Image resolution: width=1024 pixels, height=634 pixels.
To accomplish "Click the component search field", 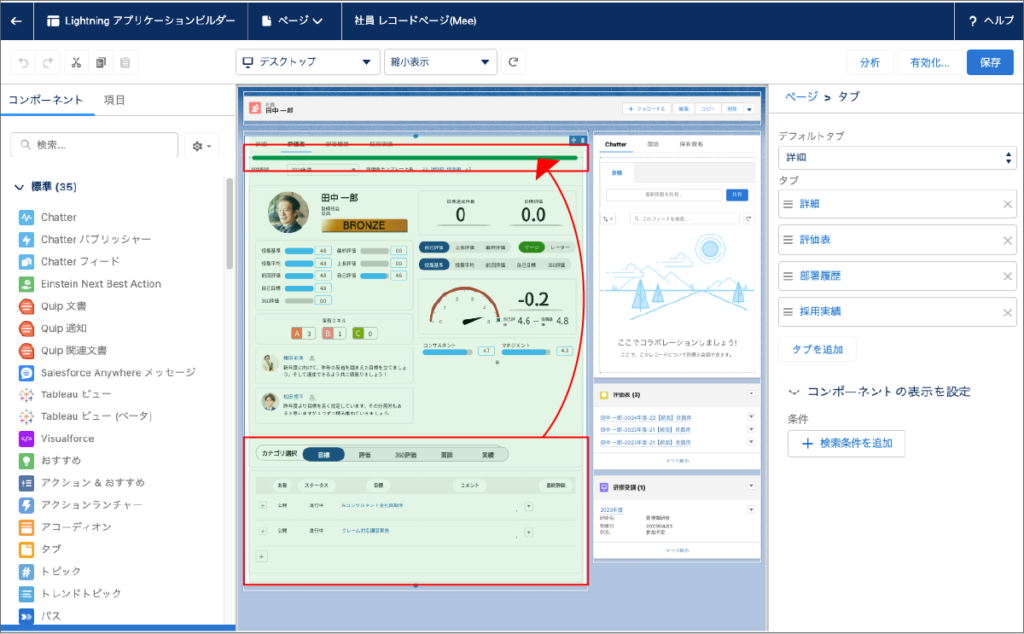I will point(94,145).
